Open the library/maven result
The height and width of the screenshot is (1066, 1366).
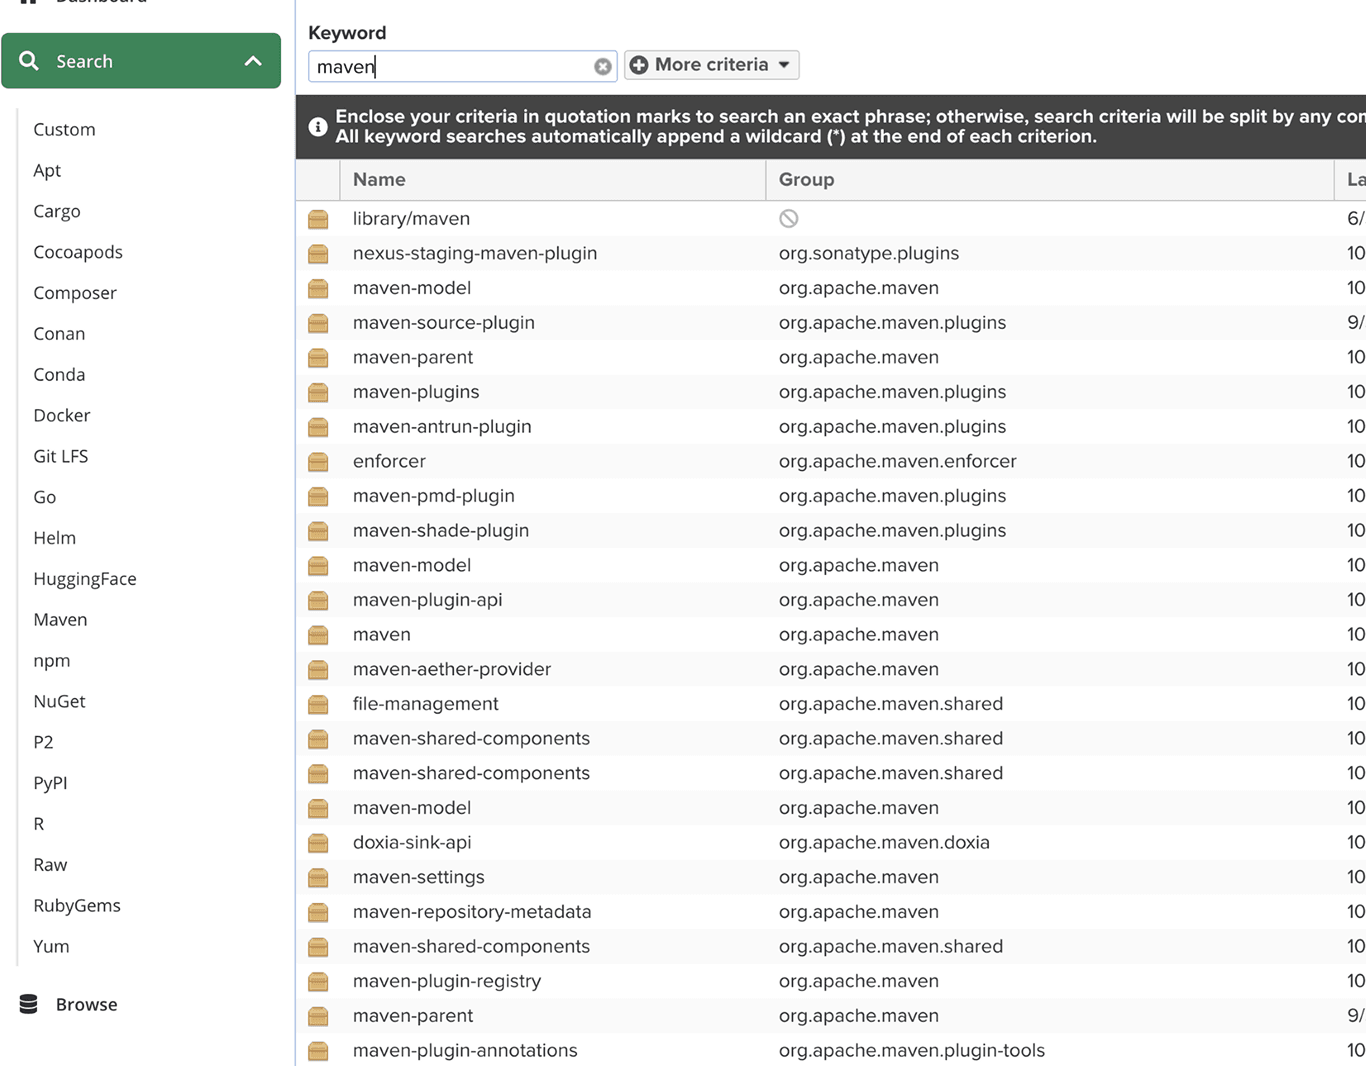tap(411, 218)
